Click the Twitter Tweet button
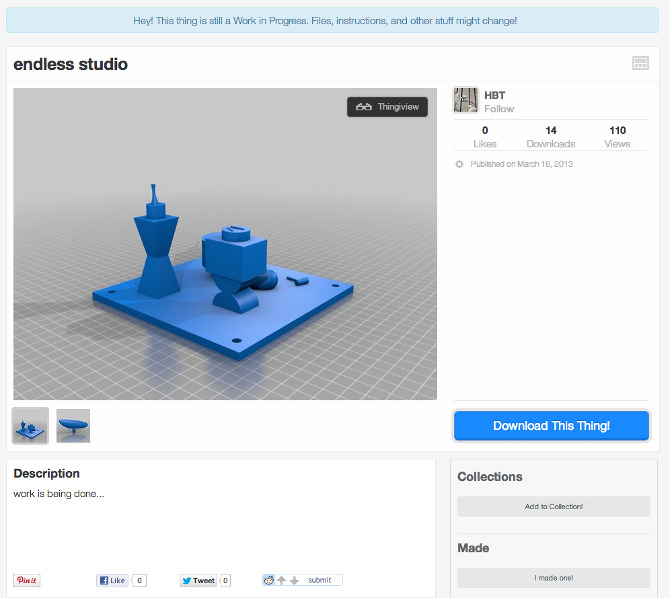The image size is (670, 598). [x=199, y=580]
